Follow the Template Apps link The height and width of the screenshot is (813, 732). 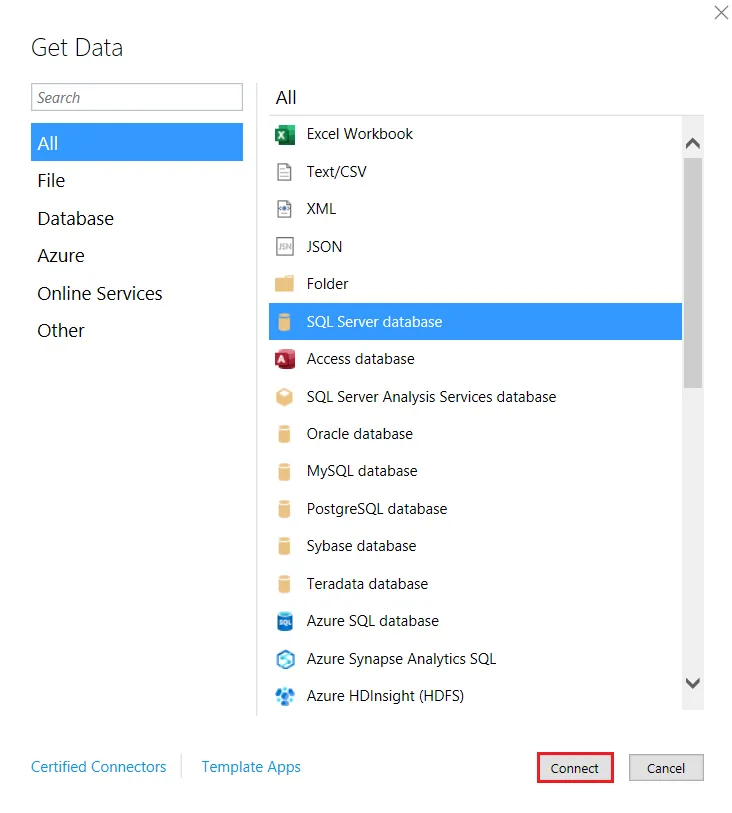251,767
